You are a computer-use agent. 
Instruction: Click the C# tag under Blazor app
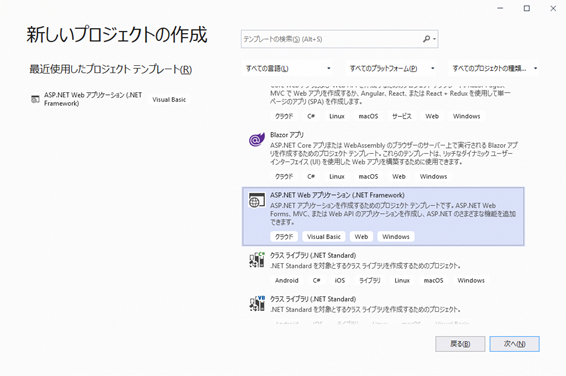pos(311,176)
